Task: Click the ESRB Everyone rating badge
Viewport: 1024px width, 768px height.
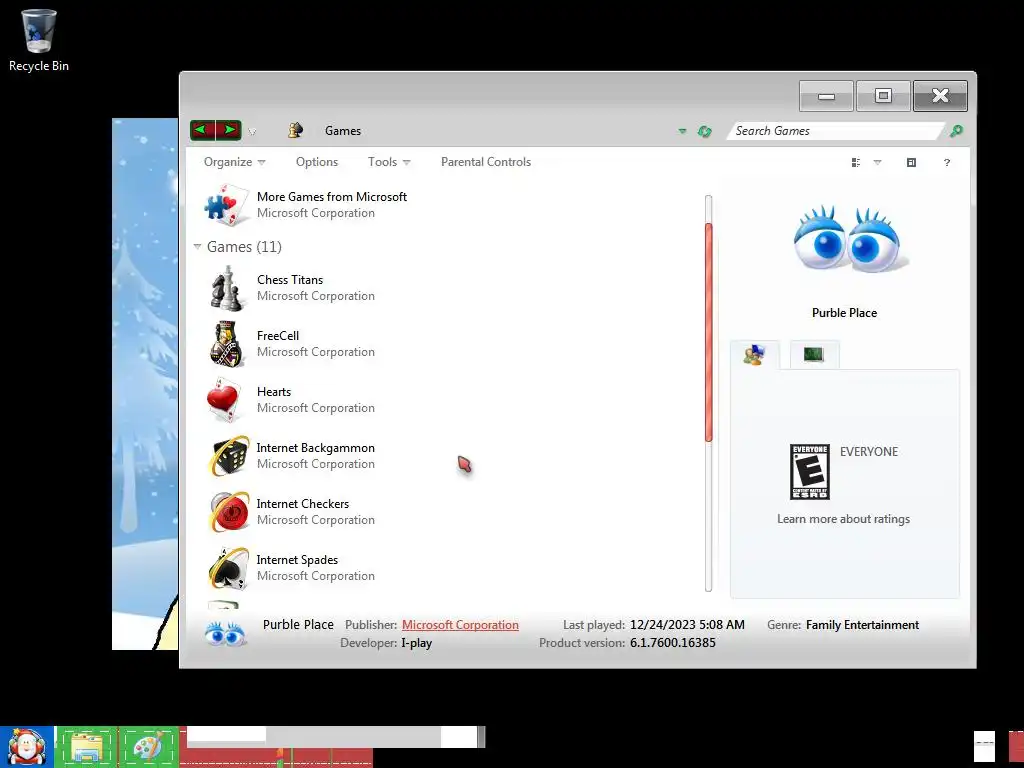Action: click(x=810, y=472)
